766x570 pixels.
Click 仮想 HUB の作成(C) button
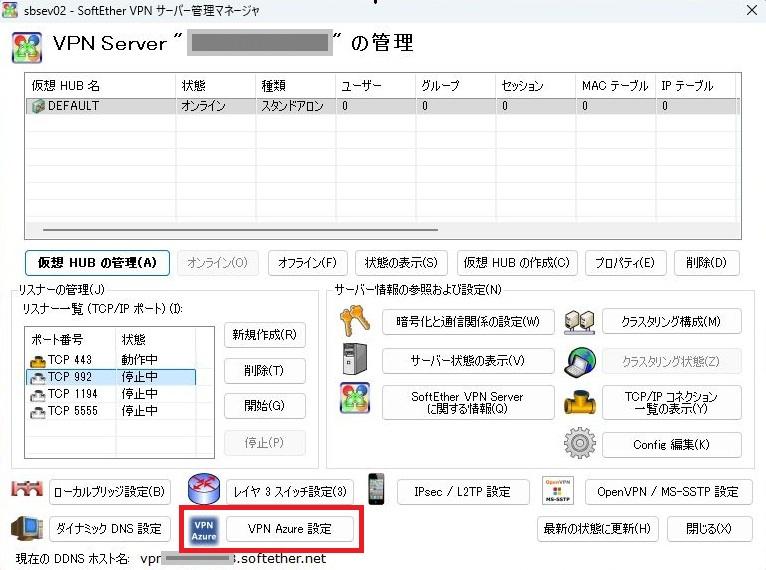coord(517,263)
